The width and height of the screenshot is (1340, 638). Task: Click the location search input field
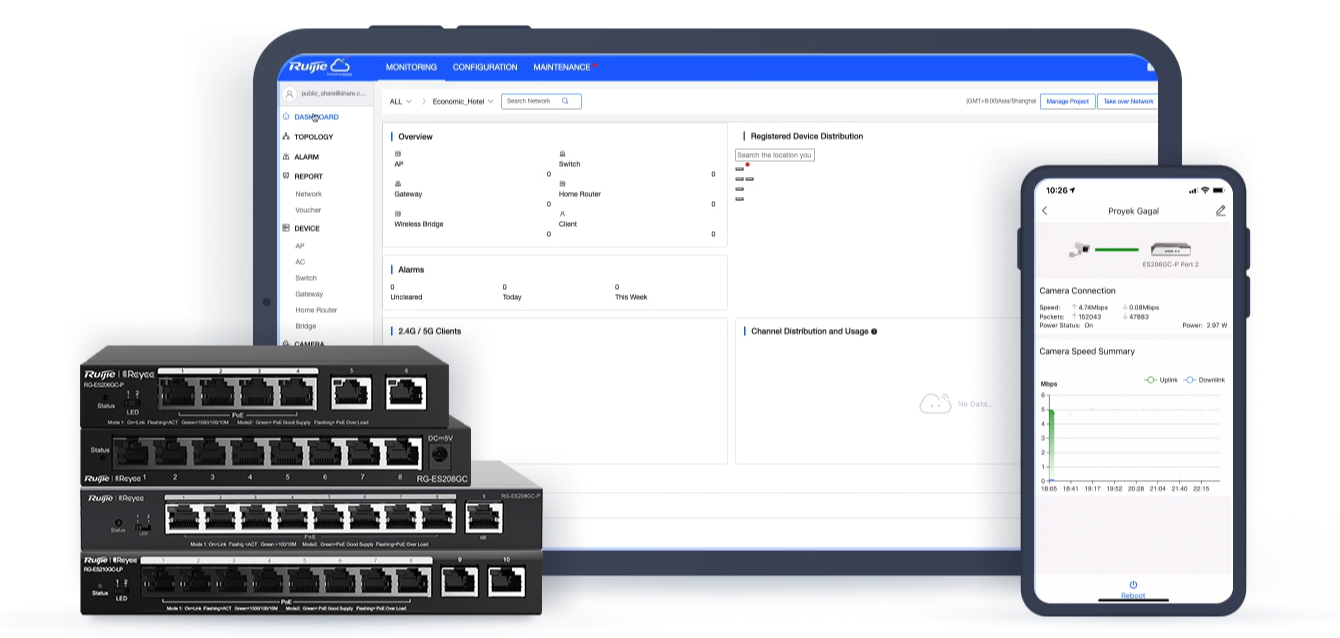(x=774, y=155)
